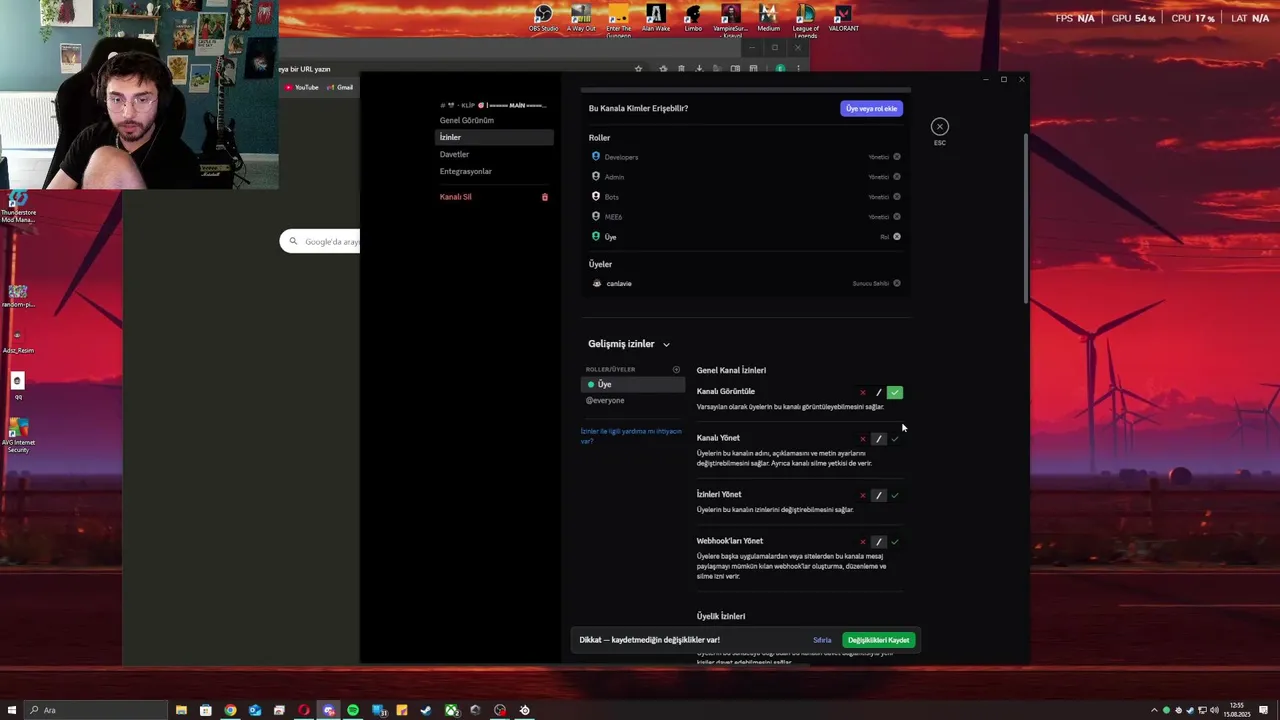Click the green Üye role shield icon
The width and height of the screenshot is (1280, 720).
pyautogui.click(x=596, y=237)
